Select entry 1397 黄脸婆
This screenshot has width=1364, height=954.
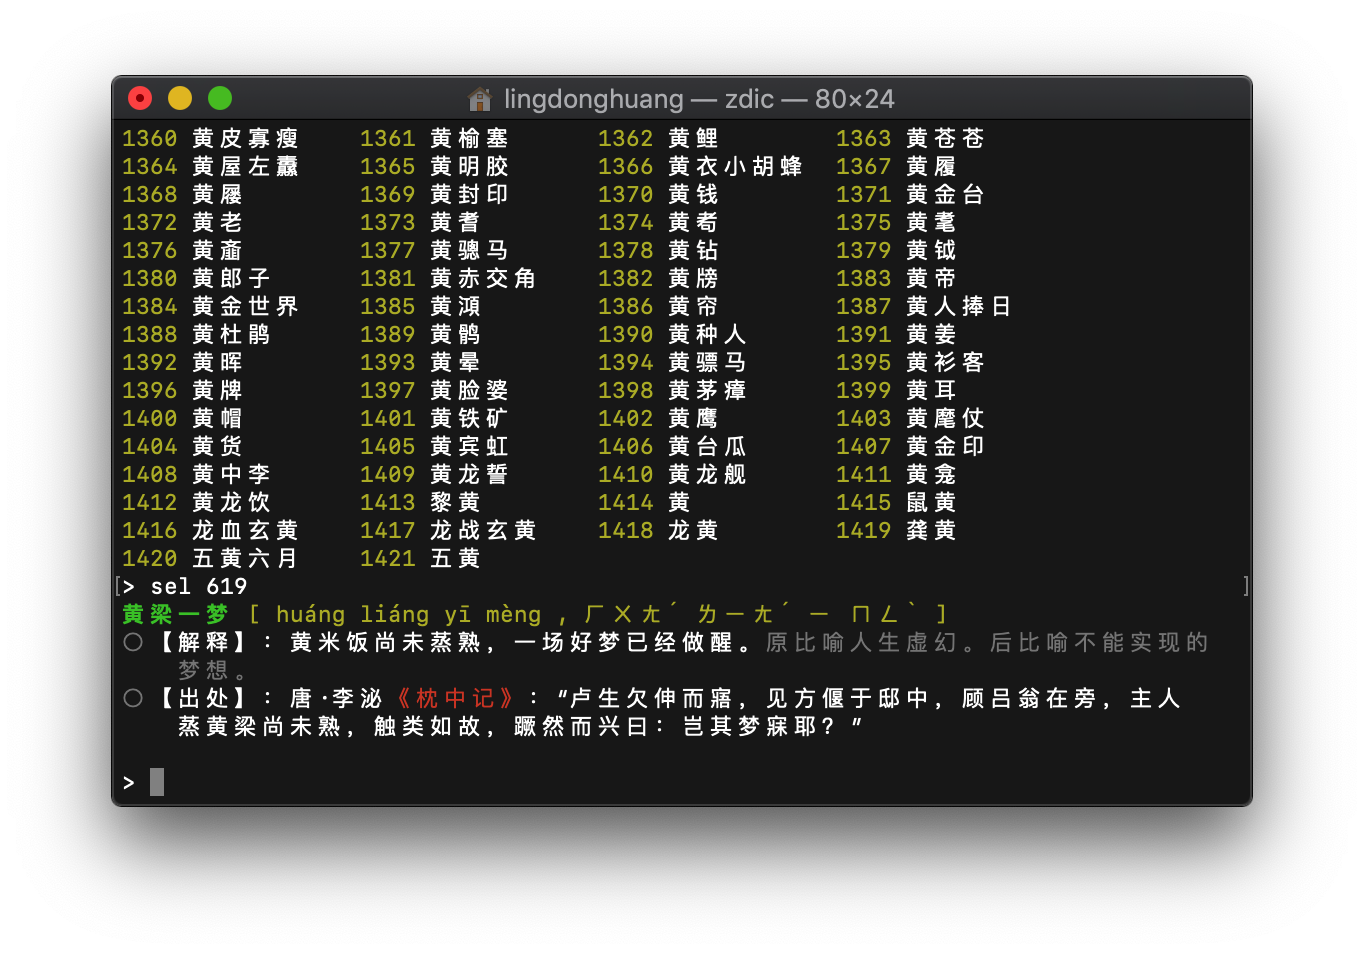pos(434,390)
